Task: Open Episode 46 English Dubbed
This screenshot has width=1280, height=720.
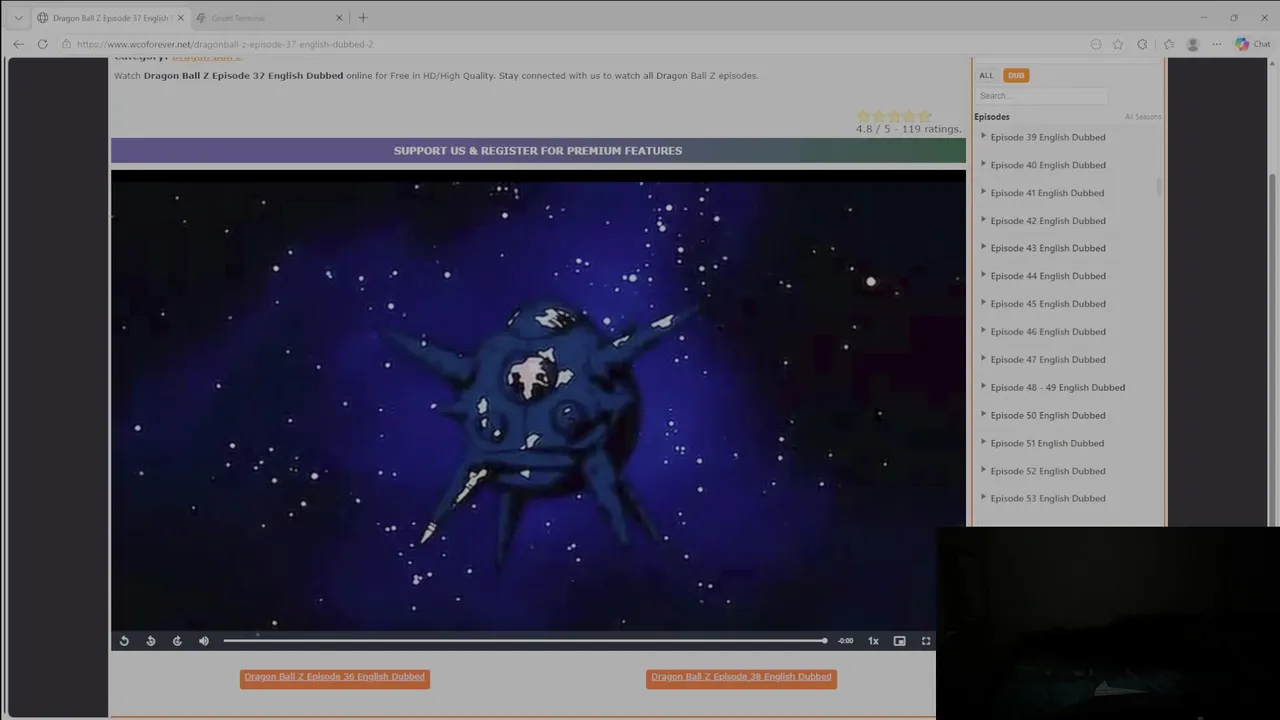Action: (x=1048, y=332)
